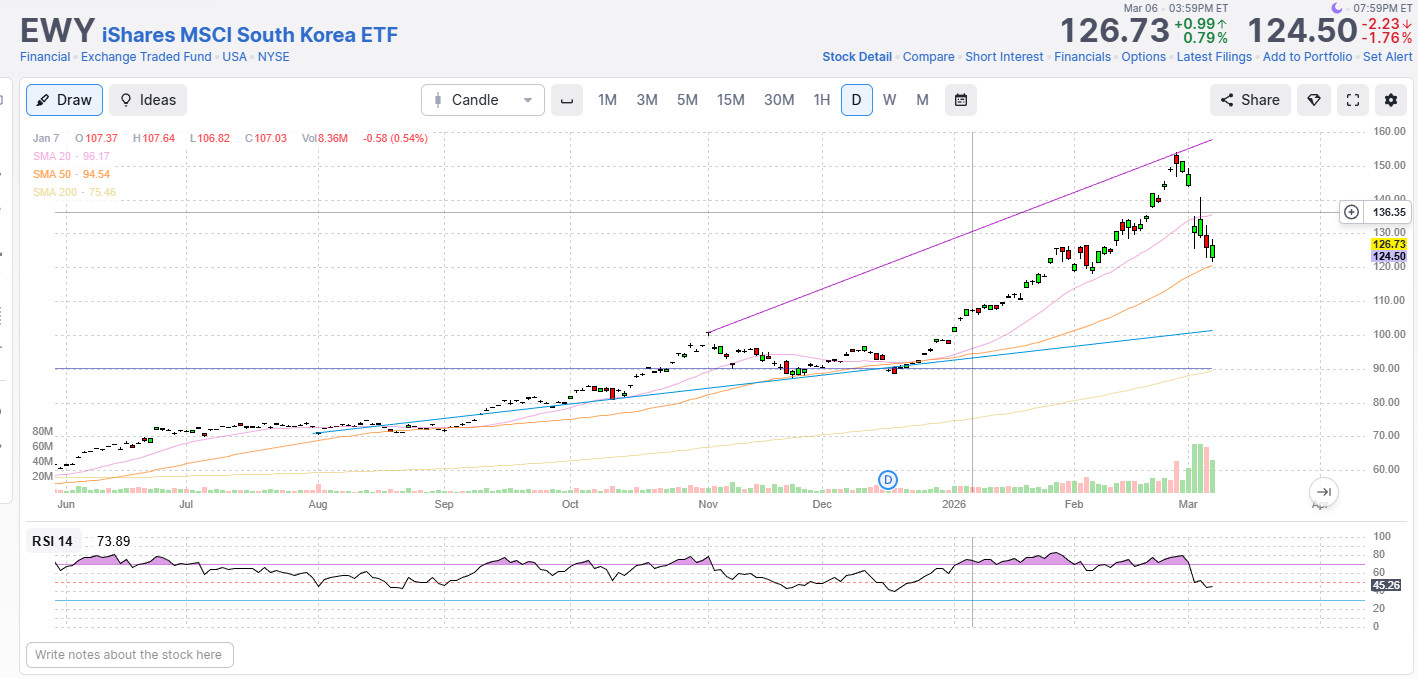The width and height of the screenshot is (1418, 678).
Task: Click the Add to Portfolio link
Action: tap(1307, 57)
